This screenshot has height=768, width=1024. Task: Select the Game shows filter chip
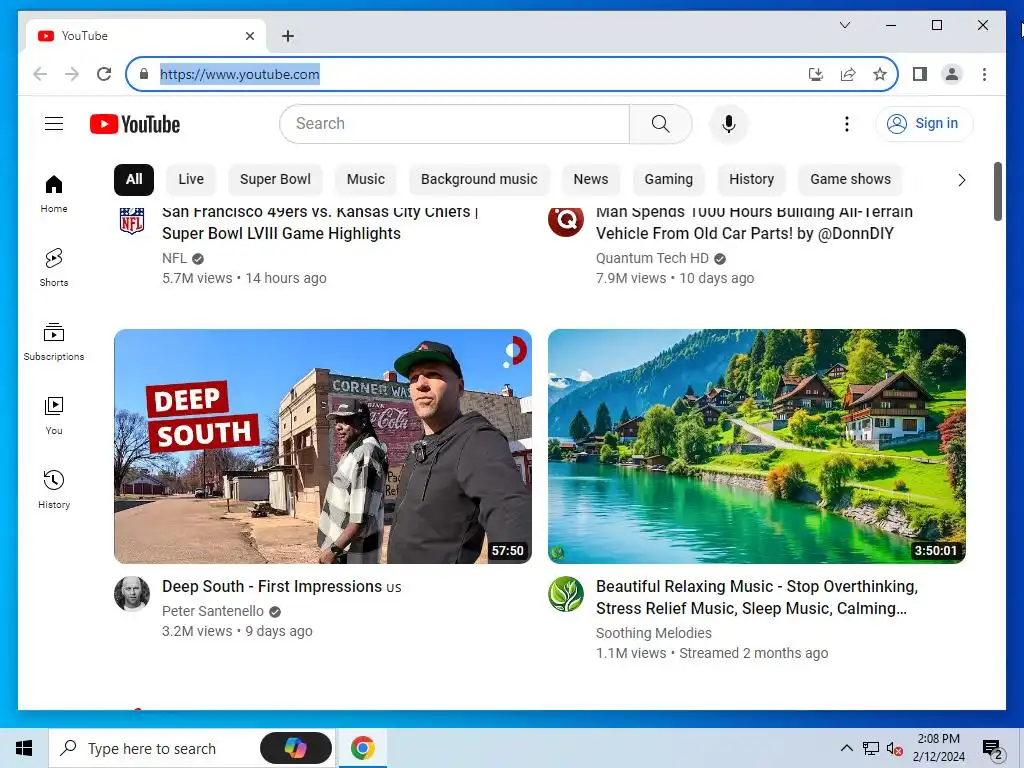coord(850,180)
